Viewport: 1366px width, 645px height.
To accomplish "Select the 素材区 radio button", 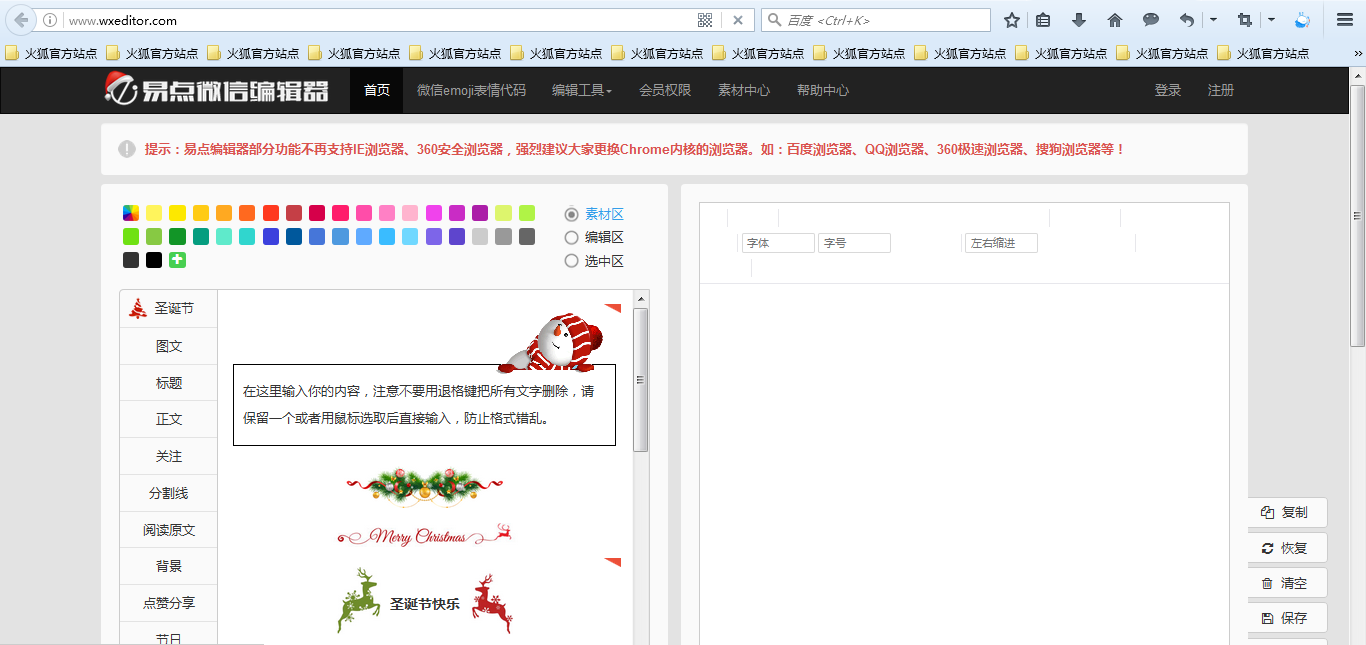I will click(572, 214).
